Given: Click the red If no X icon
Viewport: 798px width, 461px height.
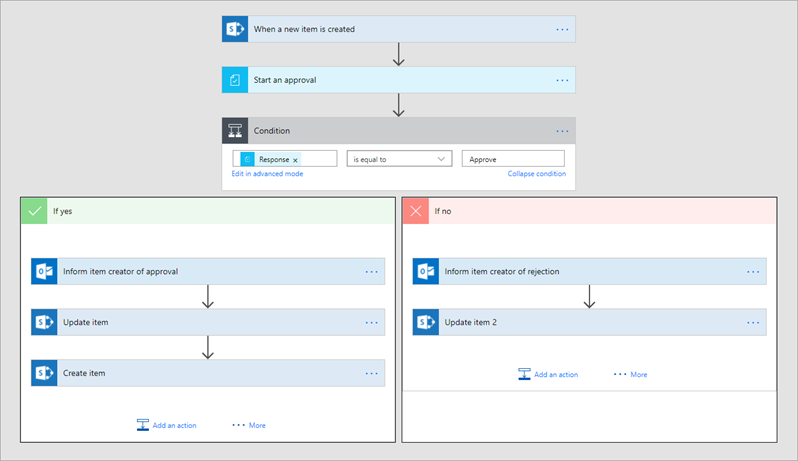Looking at the screenshot, I should [x=416, y=211].
